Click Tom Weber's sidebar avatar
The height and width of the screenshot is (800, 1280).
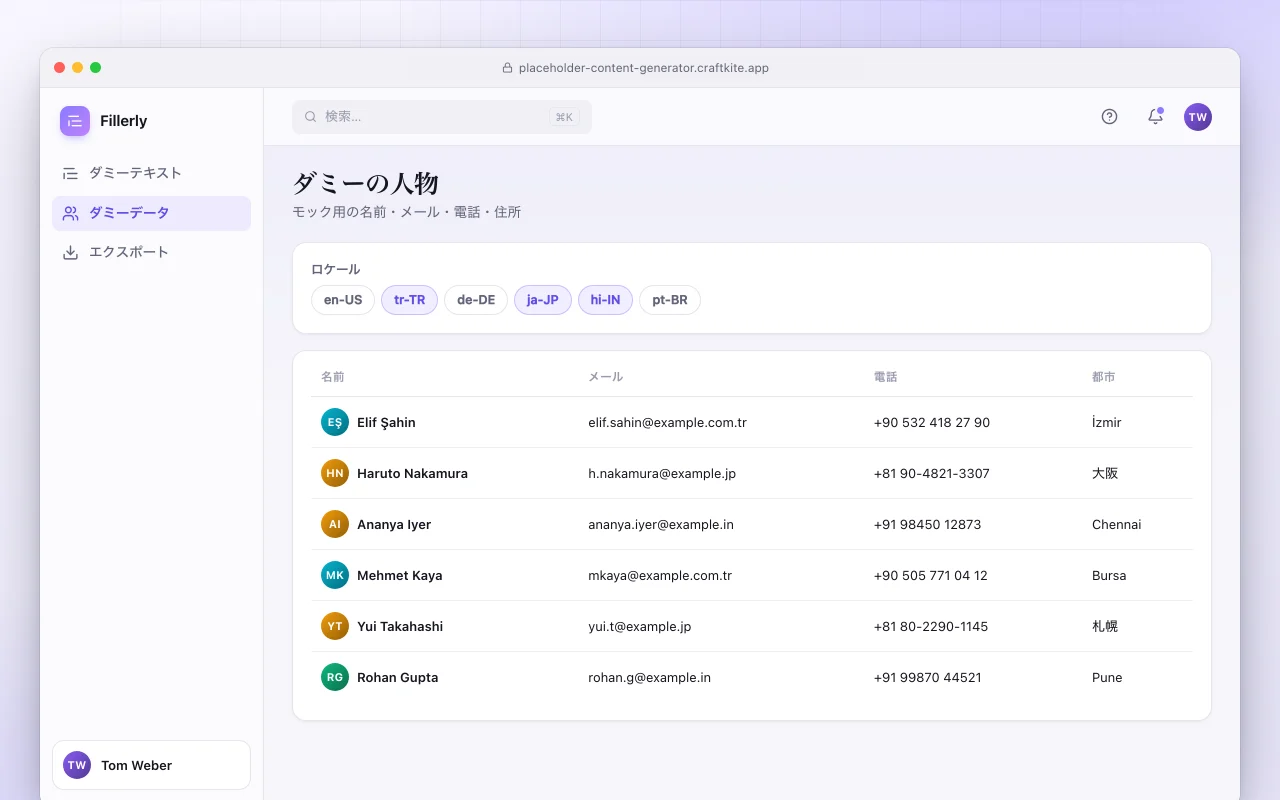[x=77, y=765]
